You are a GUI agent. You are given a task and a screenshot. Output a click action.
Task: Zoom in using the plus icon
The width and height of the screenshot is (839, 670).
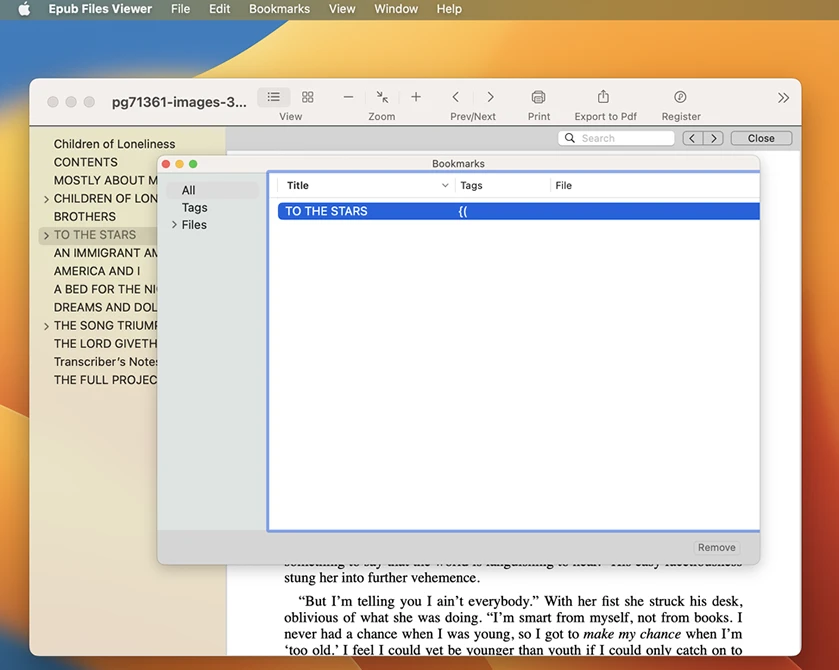pos(415,97)
